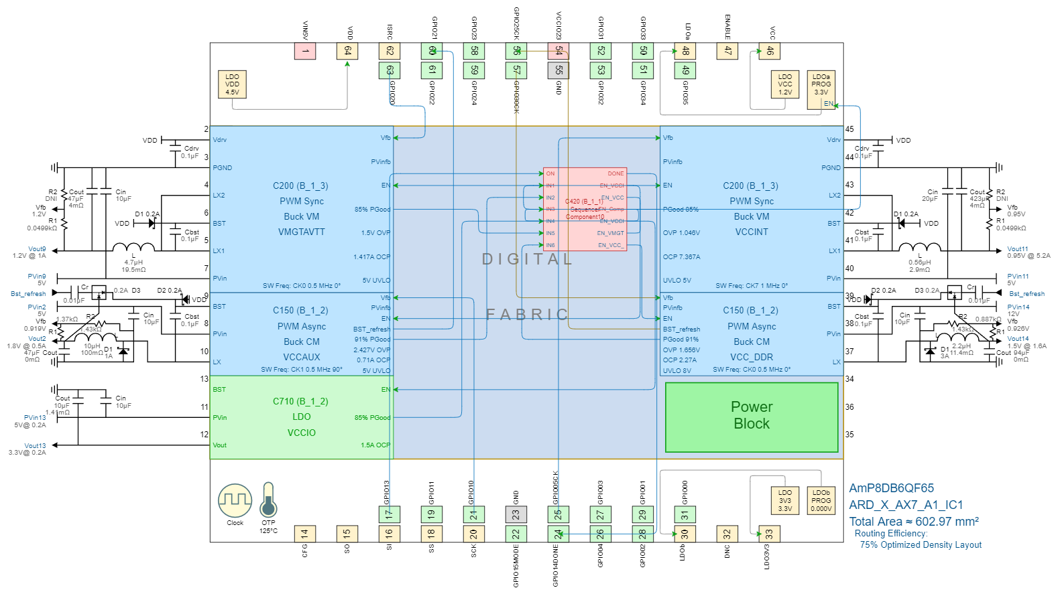Click the VCCAUX Buck CM block
The image size is (1058, 594).
(x=302, y=334)
